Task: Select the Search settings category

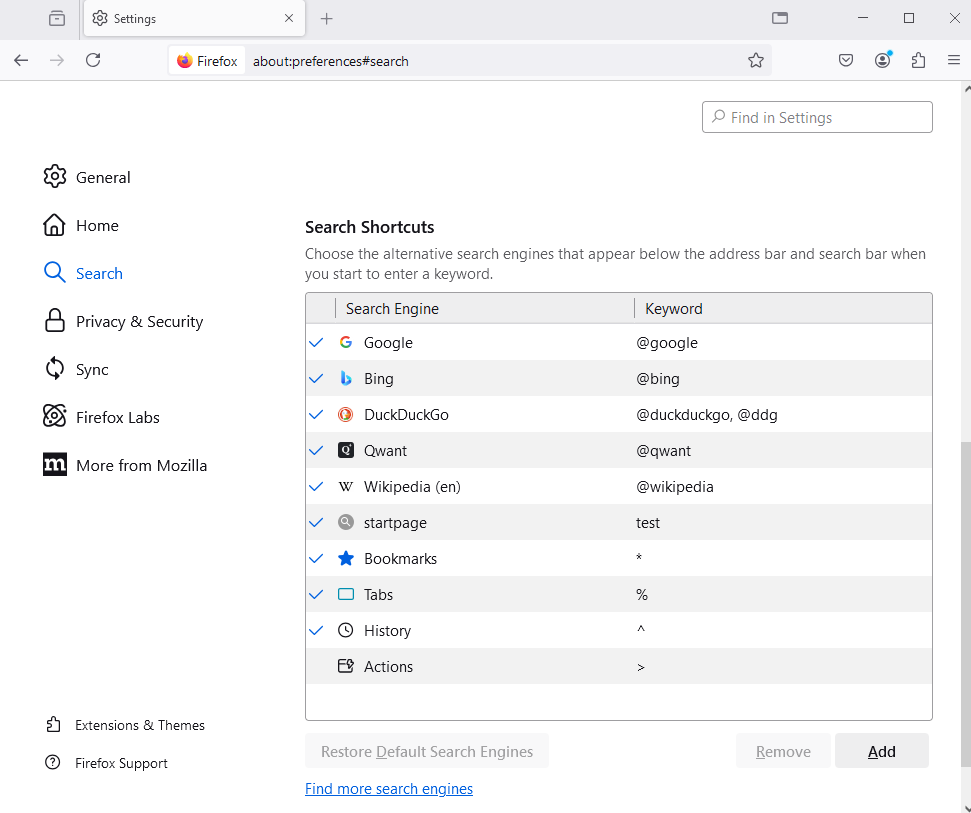Action: [x=83, y=273]
